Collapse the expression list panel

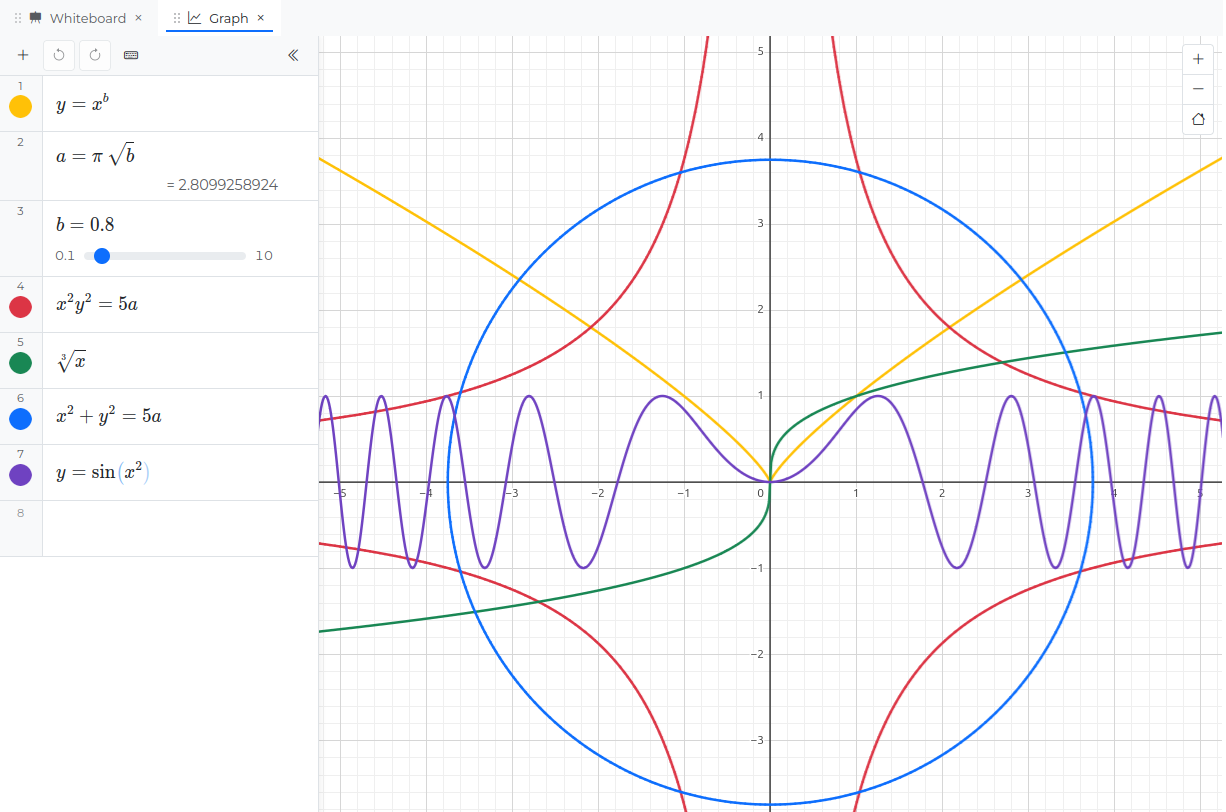coord(293,56)
